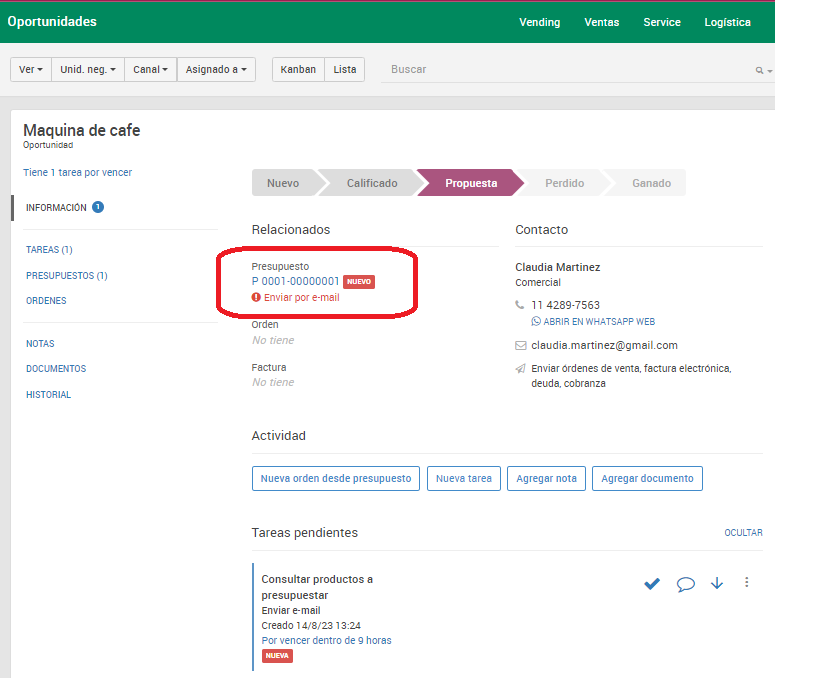Viewport: 819px width, 678px height.
Task: Click the down arrow icon on task
Action: click(717, 583)
